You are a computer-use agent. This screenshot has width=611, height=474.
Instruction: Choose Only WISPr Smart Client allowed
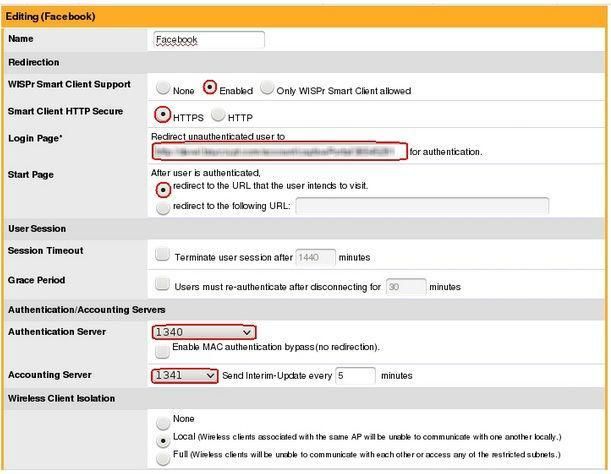(267, 87)
